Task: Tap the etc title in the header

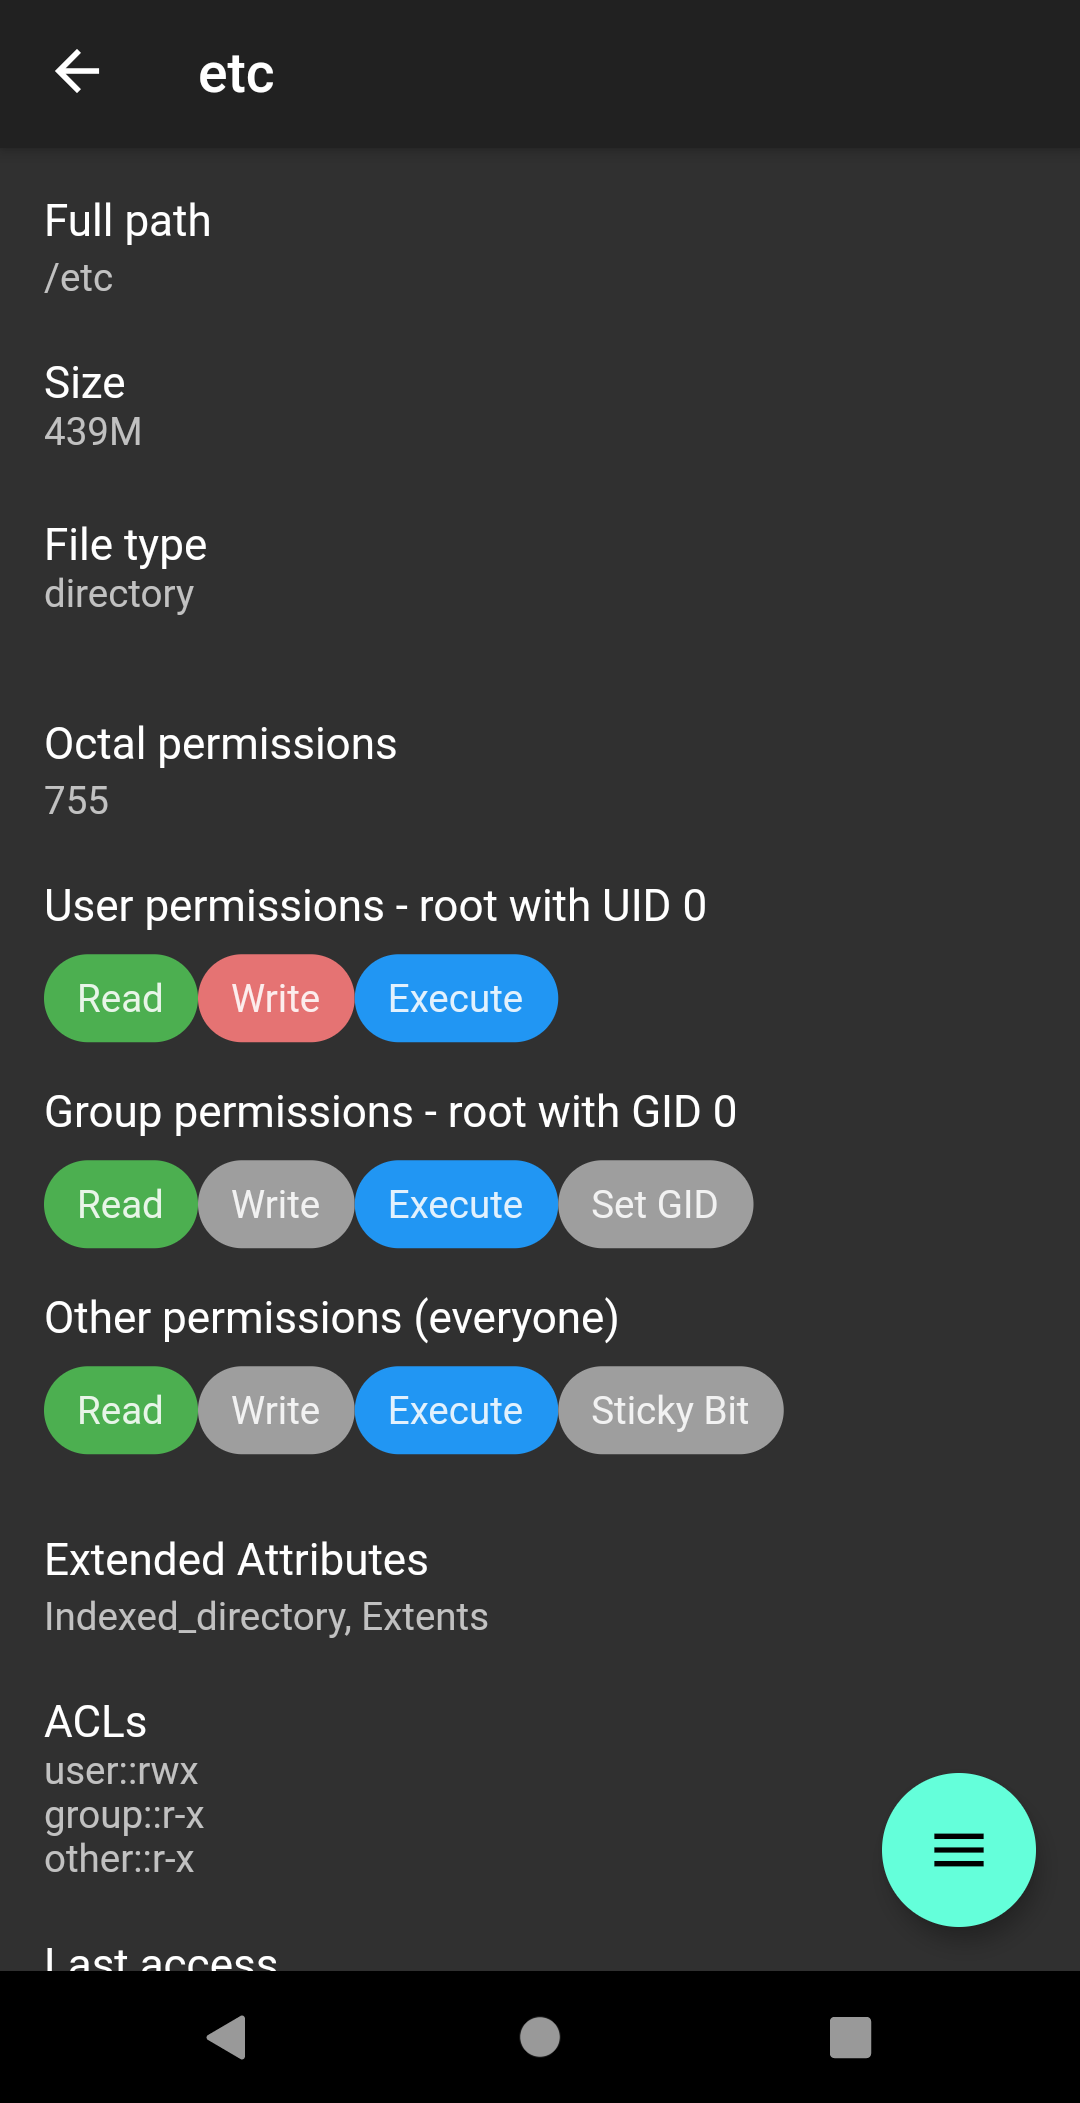Action: click(x=236, y=71)
